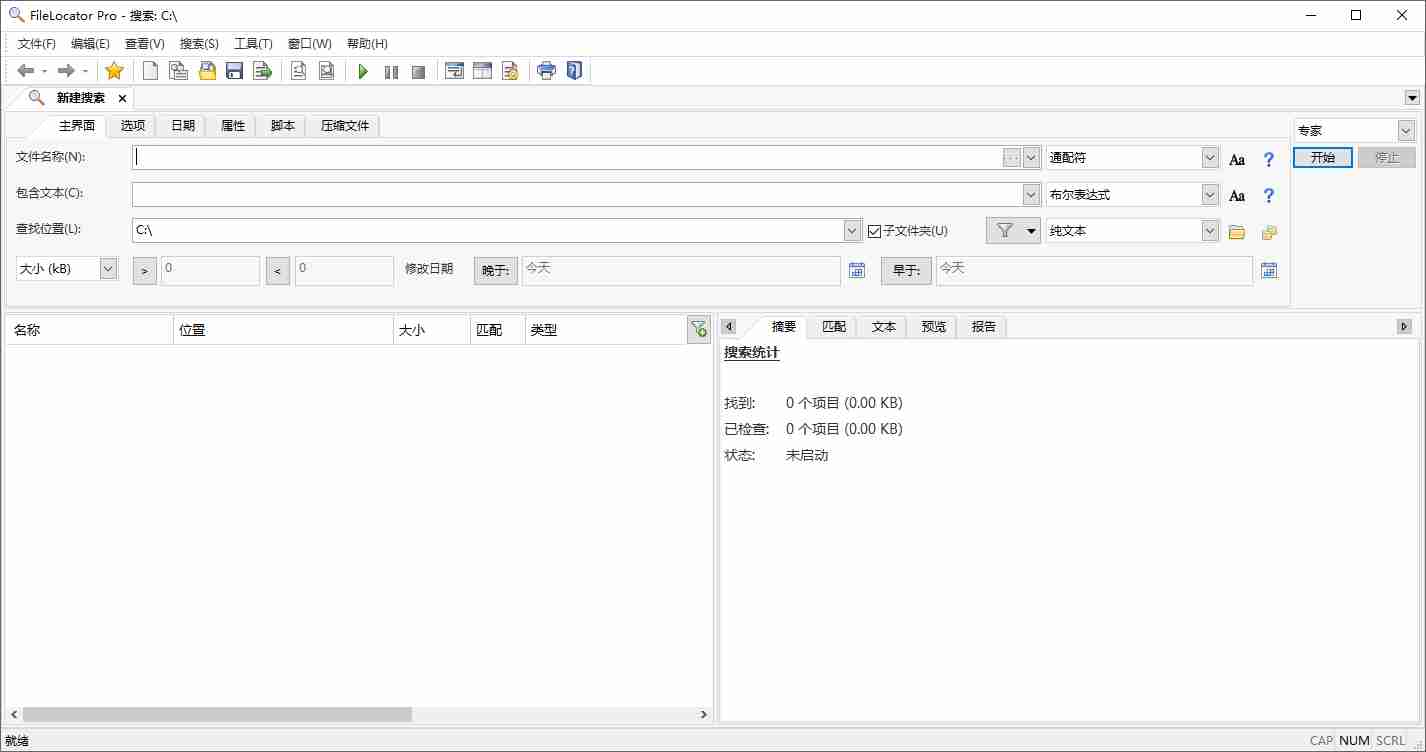Open the 工具(T) menu

pyautogui.click(x=253, y=44)
